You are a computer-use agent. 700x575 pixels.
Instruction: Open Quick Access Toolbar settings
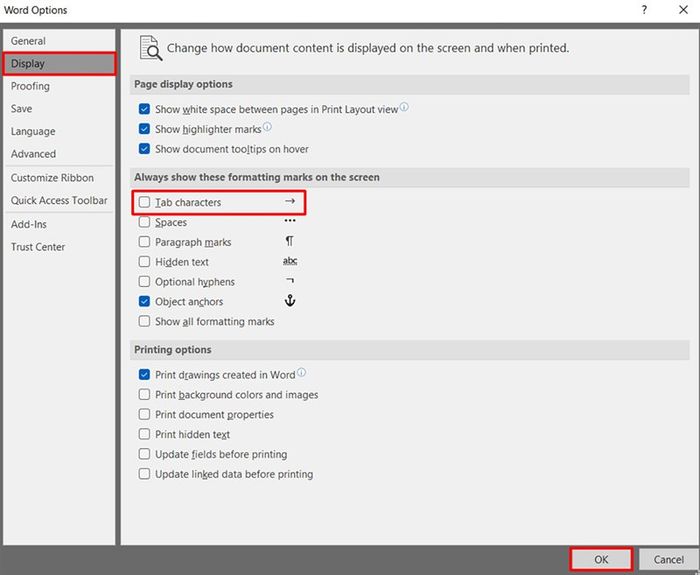coord(59,200)
